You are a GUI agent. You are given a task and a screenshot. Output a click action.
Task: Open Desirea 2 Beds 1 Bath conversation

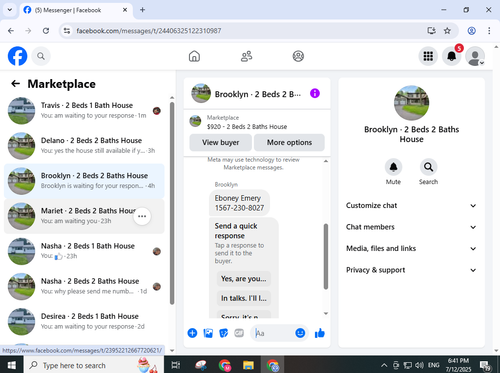tap(84, 321)
